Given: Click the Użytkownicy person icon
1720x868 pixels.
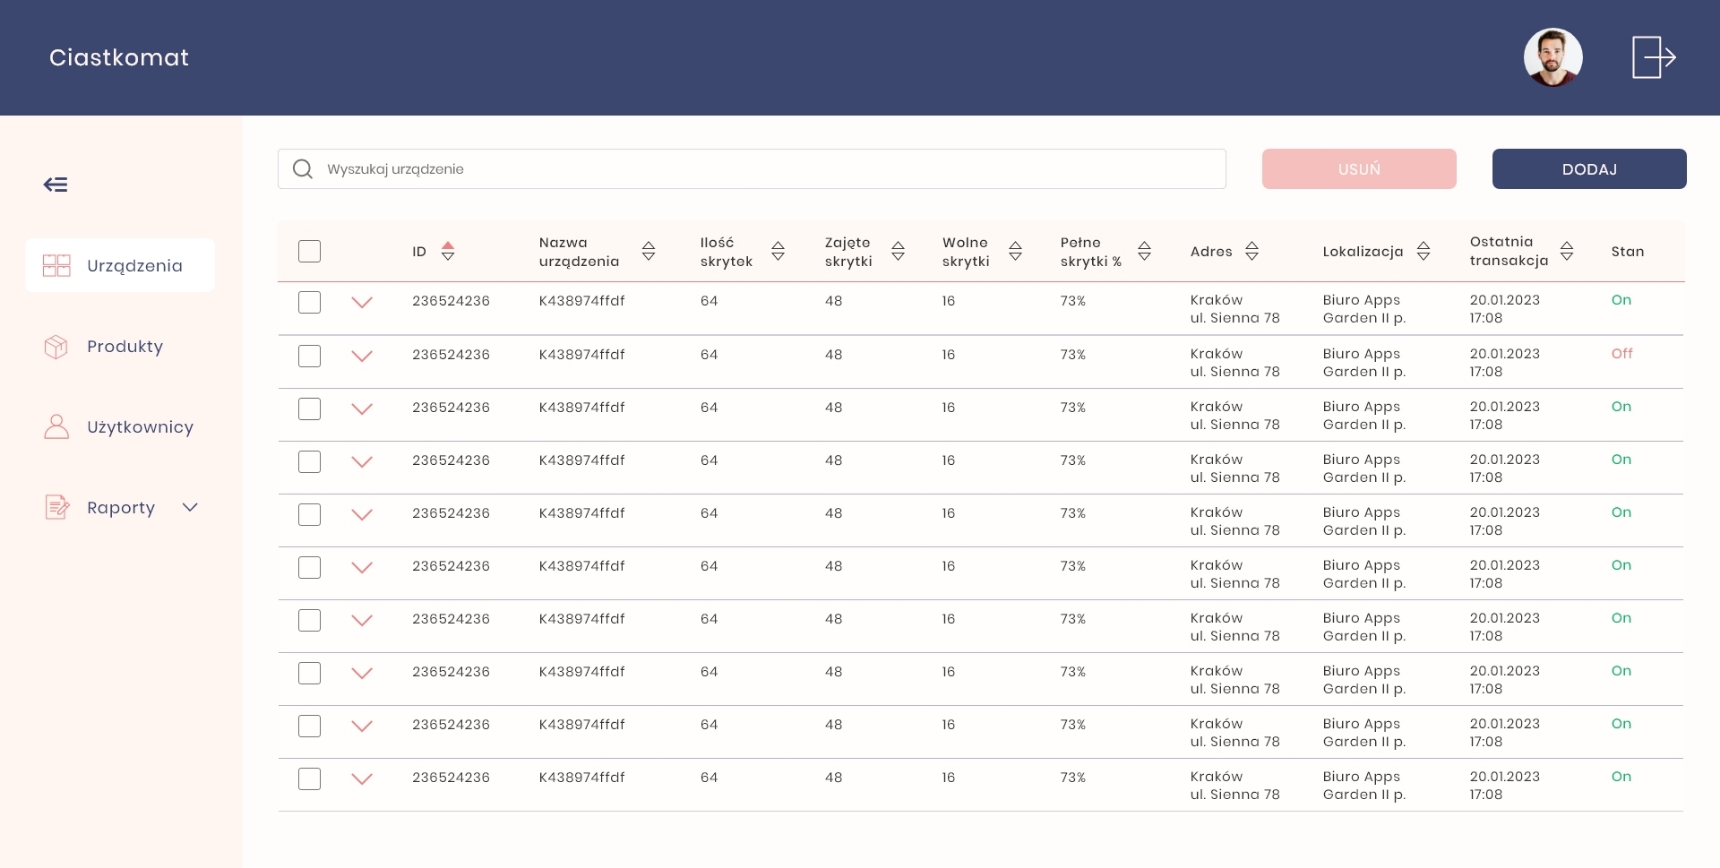Looking at the screenshot, I should pyautogui.click(x=57, y=427).
